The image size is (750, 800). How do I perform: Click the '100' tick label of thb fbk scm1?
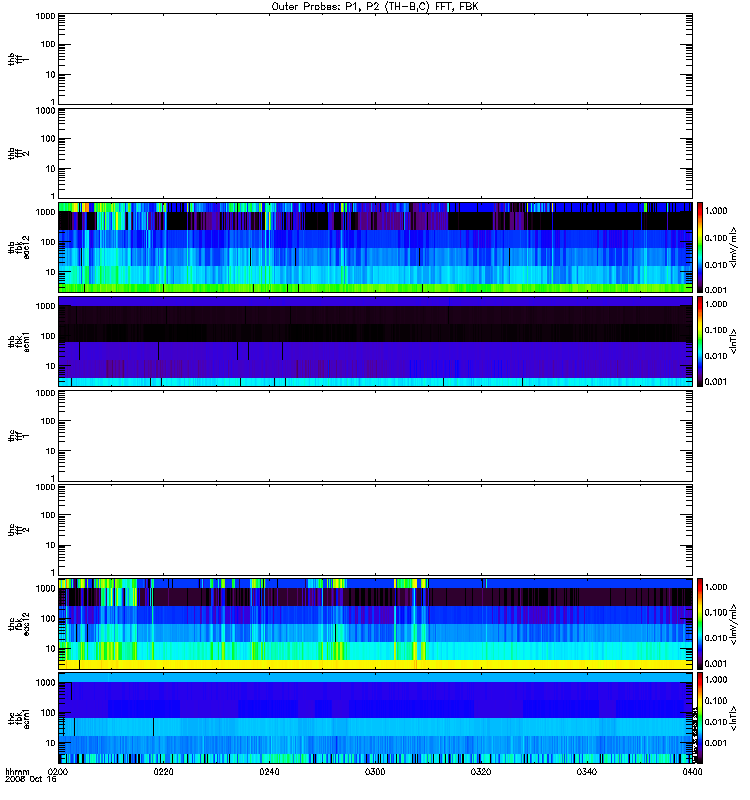pos(48,336)
